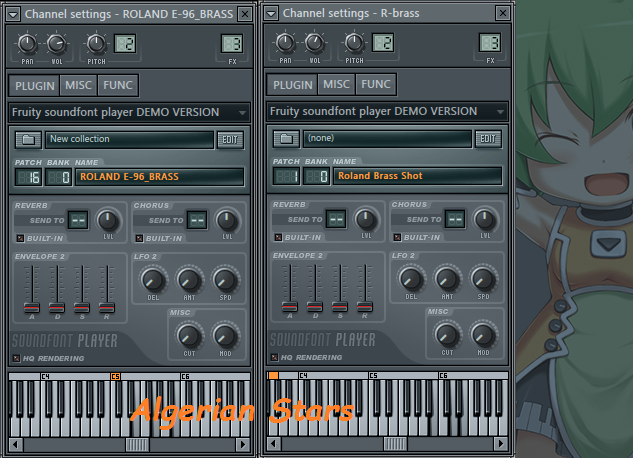The width and height of the screenshot is (633, 458).
Task: Click the Pitch knob in ROLAND E-96_BRASS window
Action: (x=96, y=44)
